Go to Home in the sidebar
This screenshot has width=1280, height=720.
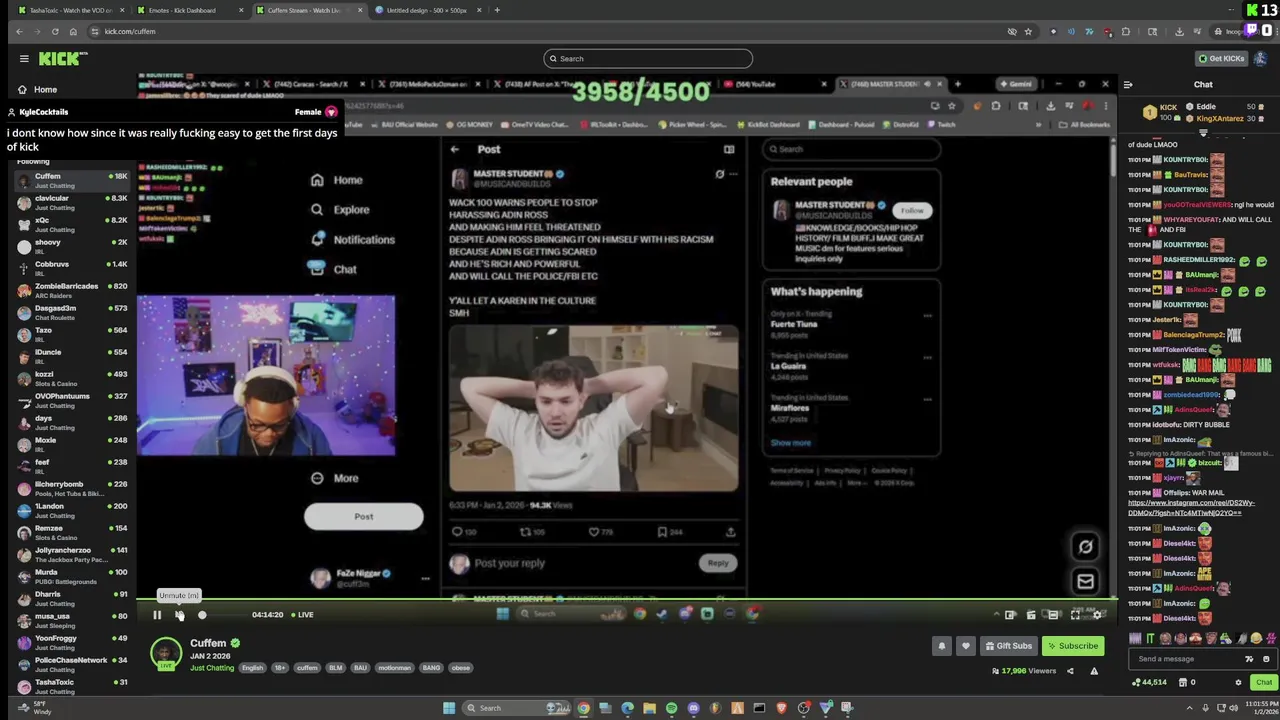[36, 89]
